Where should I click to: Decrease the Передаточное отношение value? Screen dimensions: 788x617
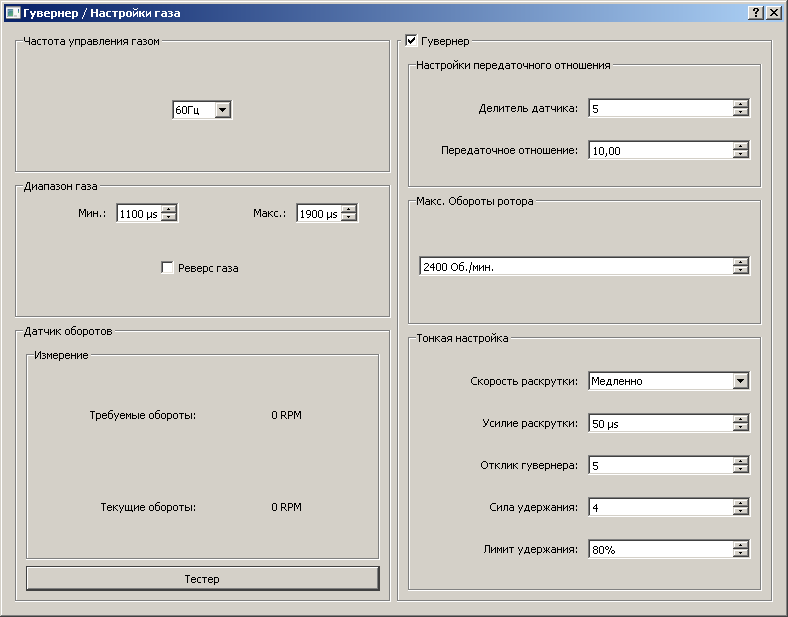(740, 154)
